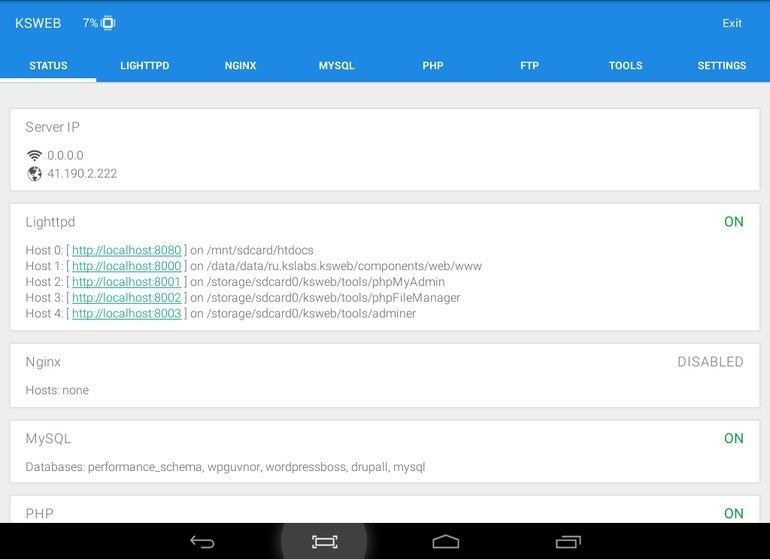Toggle the MySQL ON status
Screen dimensions: 770x559
[734, 438]
